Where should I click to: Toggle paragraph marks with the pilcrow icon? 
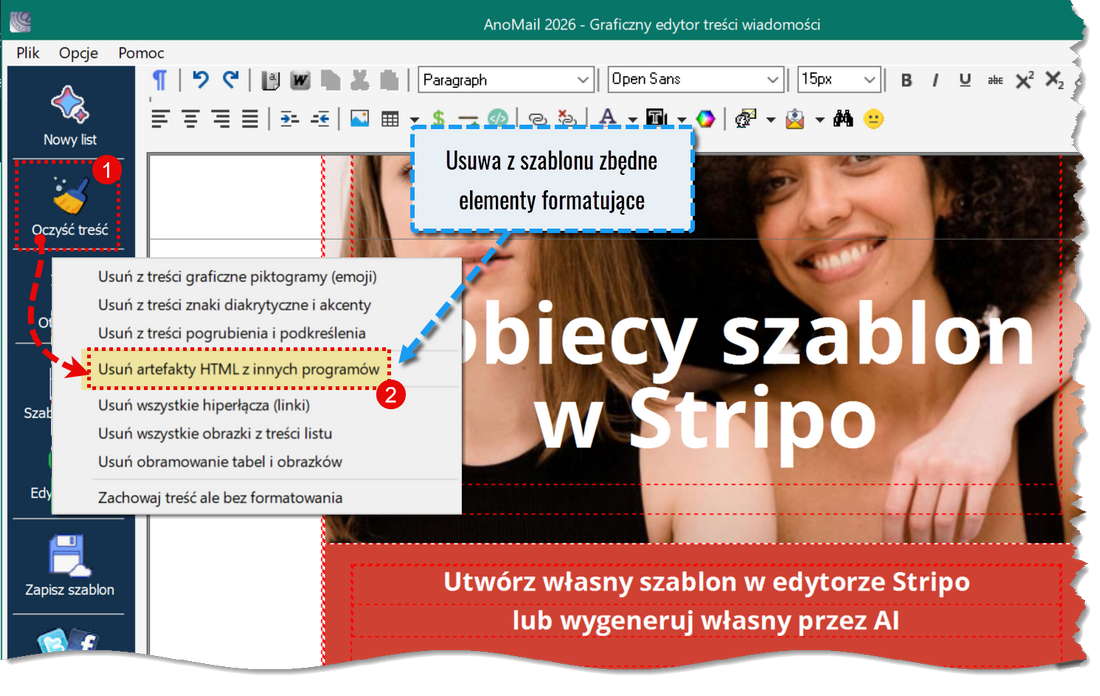[x=159, y=79]
